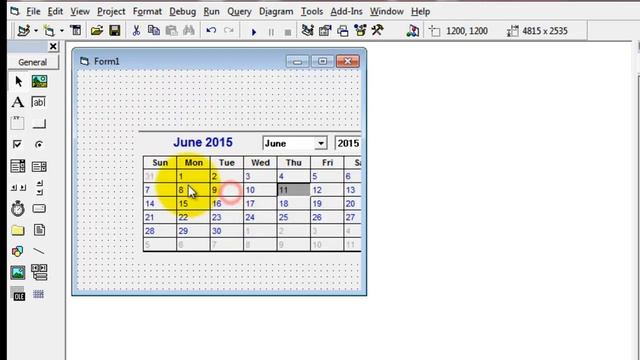Select the ComboBox control tool
Image resolution: width=640 pixels, height=360 pixels.
(x=18, y=166)
